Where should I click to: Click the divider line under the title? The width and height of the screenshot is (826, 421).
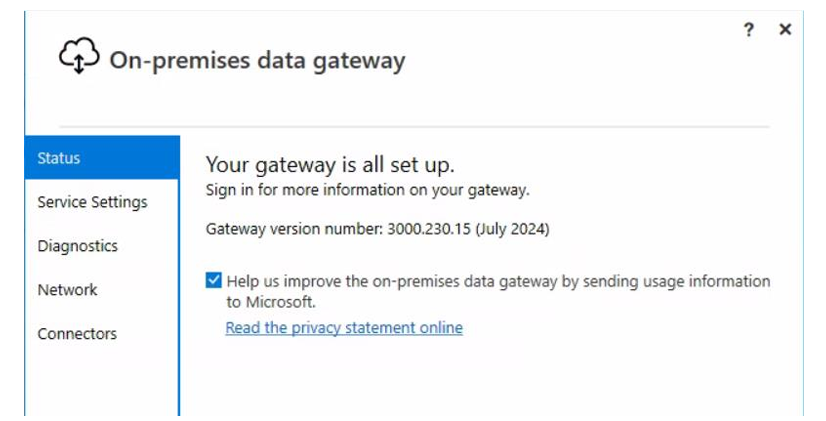click(x=414, y=127)
